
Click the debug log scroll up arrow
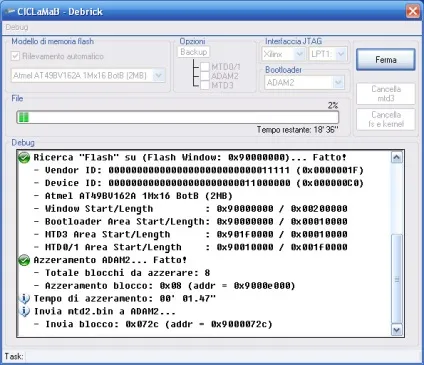coord(397,157)
